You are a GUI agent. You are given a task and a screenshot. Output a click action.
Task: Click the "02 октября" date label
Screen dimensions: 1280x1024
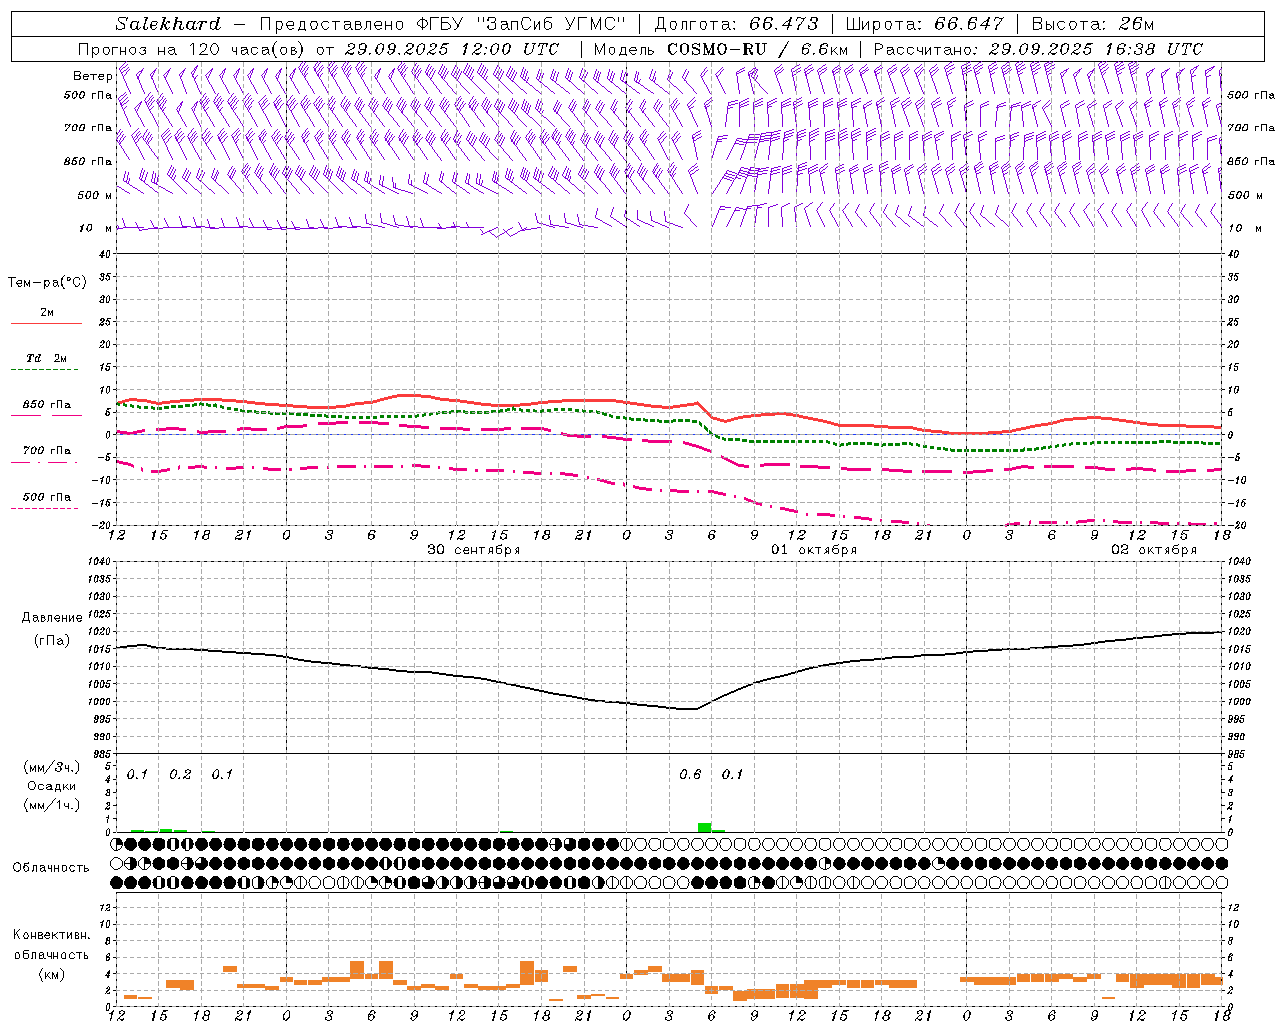coord(1154,550)
